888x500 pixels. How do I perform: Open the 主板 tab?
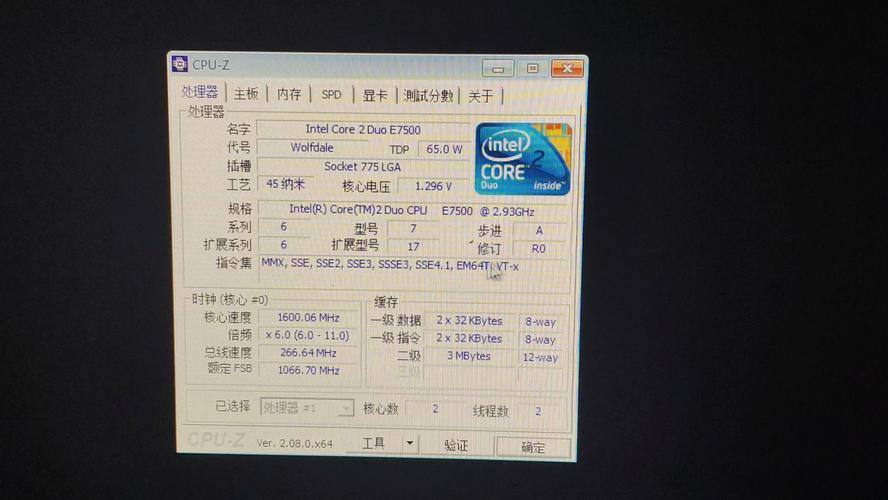tap(246, 93)
